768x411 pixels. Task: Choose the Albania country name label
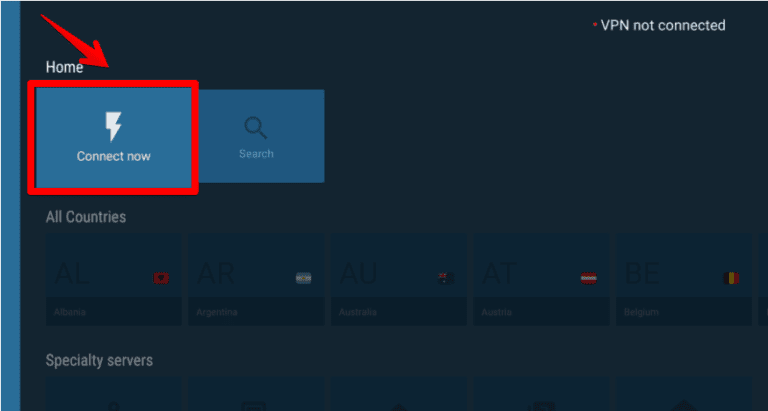(x=70, y=312)
